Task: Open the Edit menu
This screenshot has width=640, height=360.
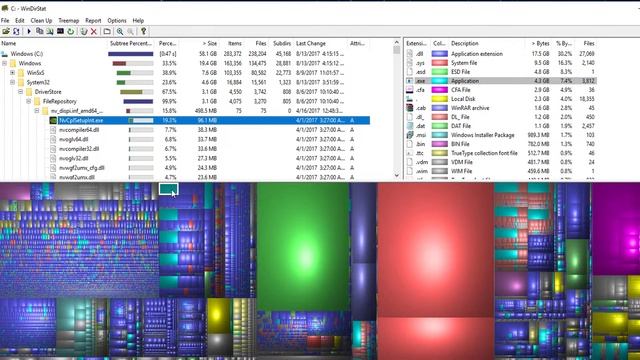Action: (x=20, y=20)
